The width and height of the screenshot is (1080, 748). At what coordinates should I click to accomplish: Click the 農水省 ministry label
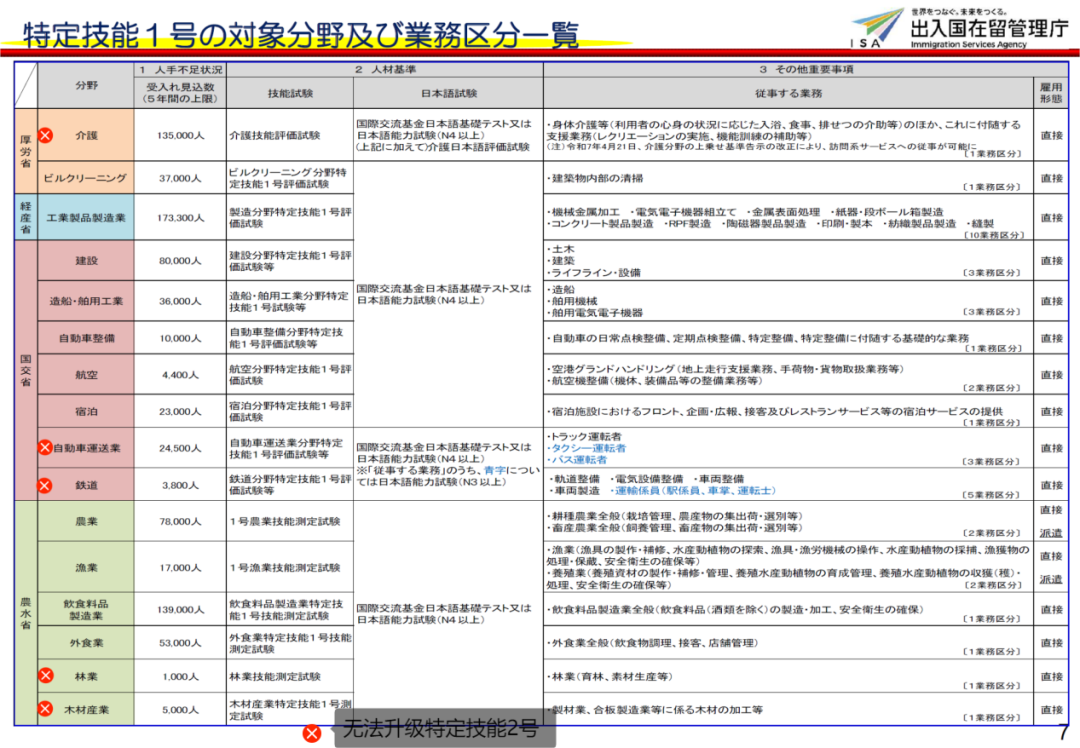[25, 613]
